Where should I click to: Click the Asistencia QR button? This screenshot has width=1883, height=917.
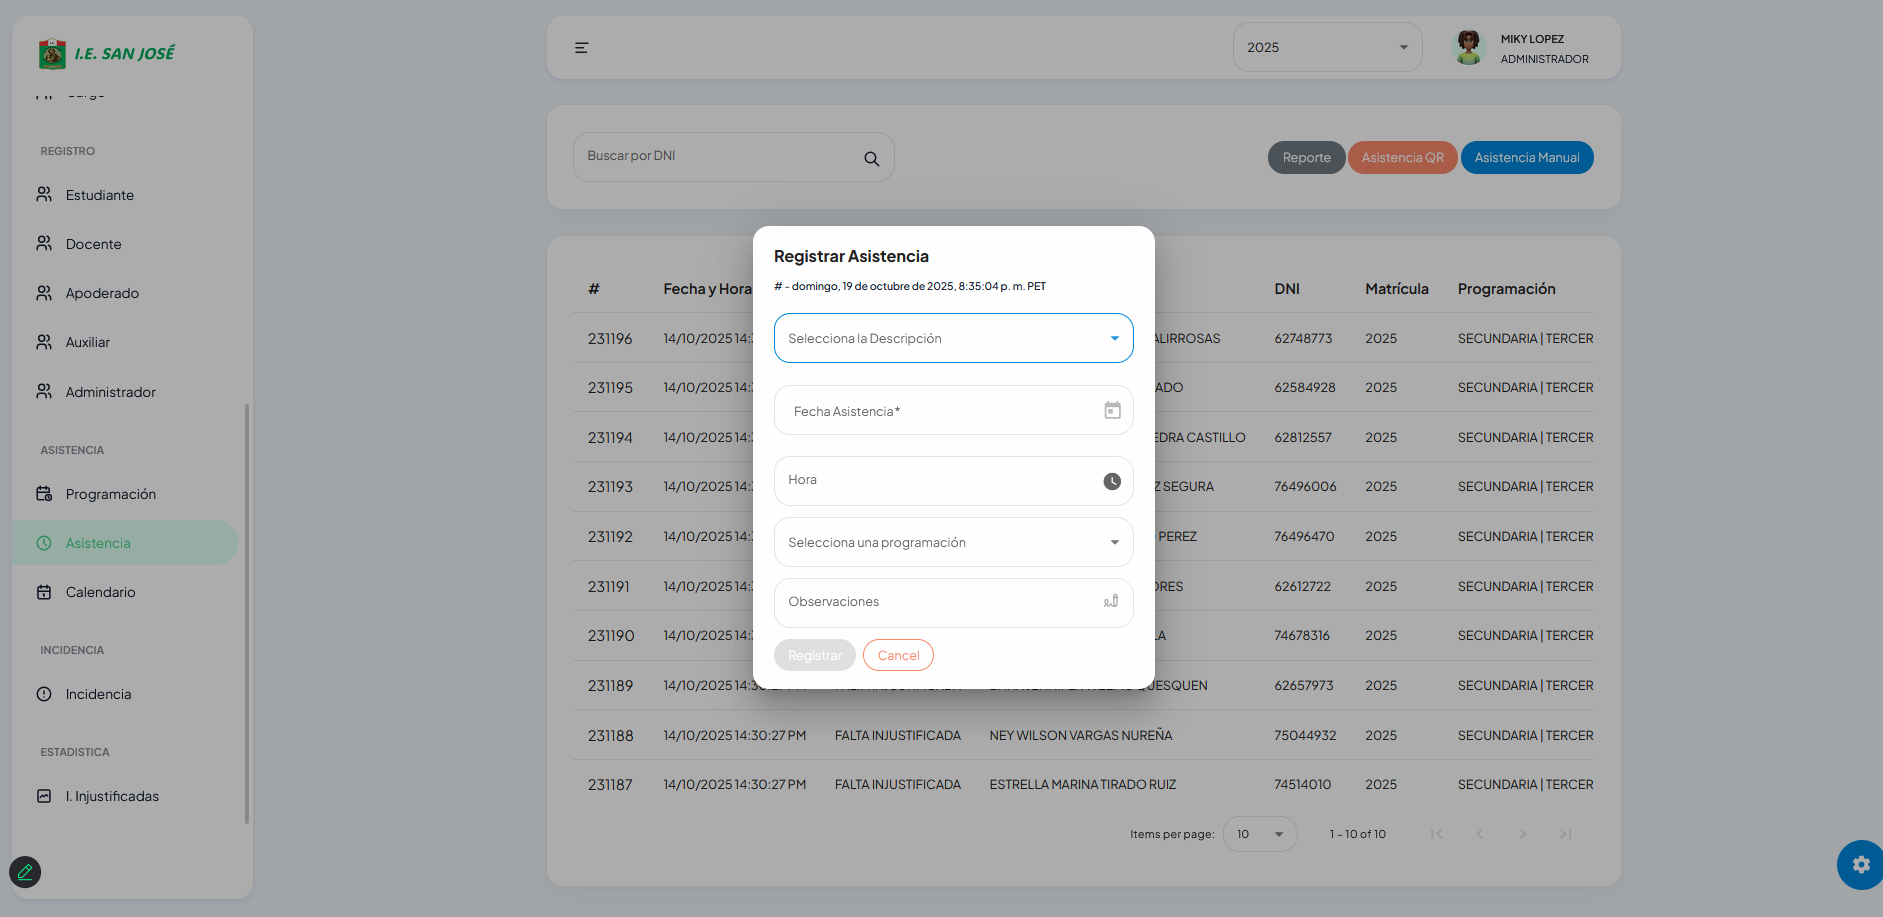click(1402, 158)
